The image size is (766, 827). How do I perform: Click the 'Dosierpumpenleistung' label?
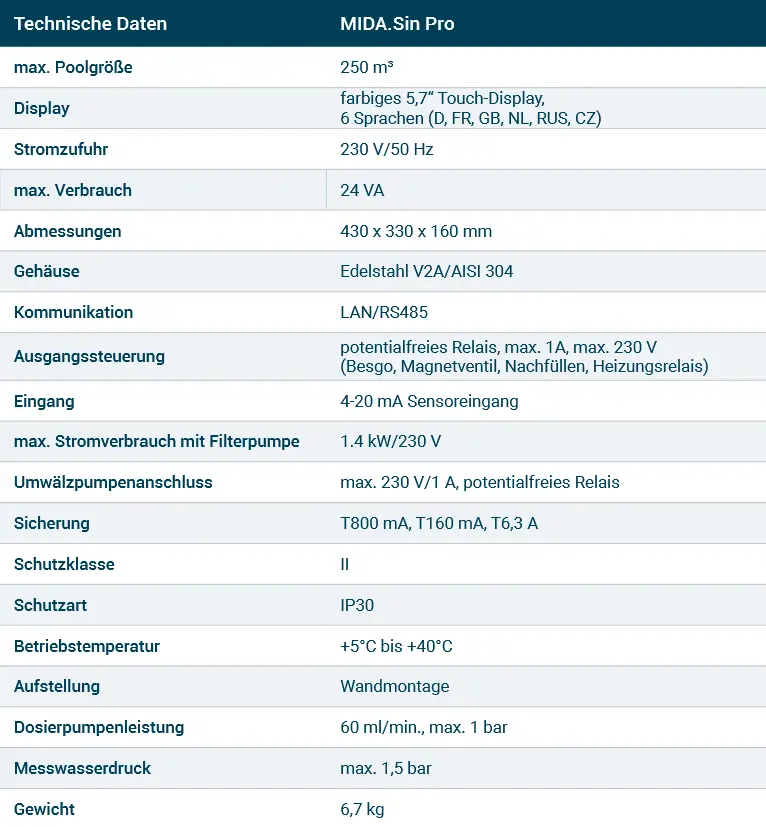tap(99, 727)
